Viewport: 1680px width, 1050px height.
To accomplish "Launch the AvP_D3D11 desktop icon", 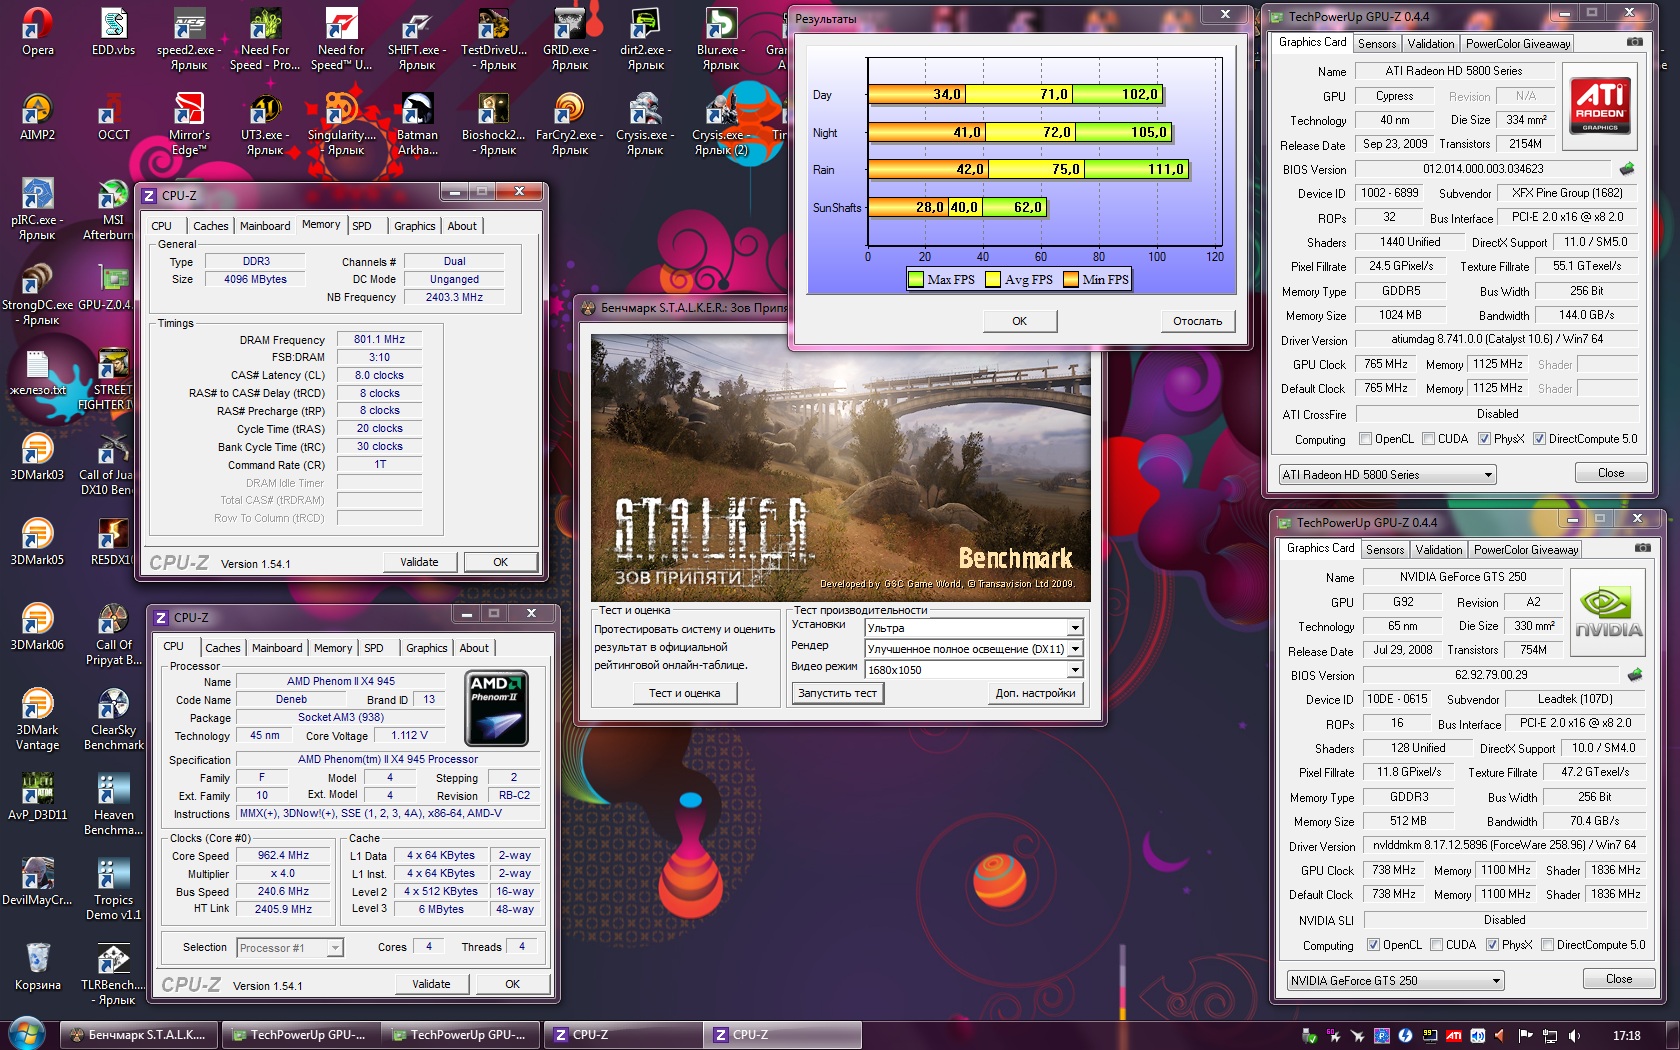I will (37, 796).
